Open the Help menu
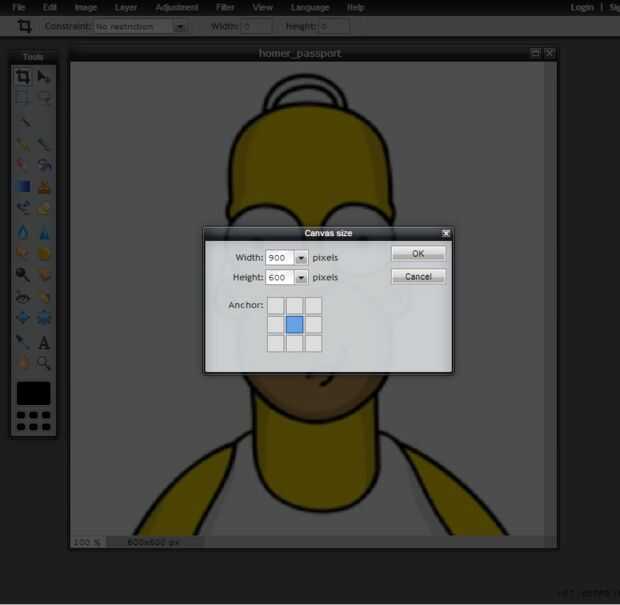This screenshot has height=605, width=620. 355,7
